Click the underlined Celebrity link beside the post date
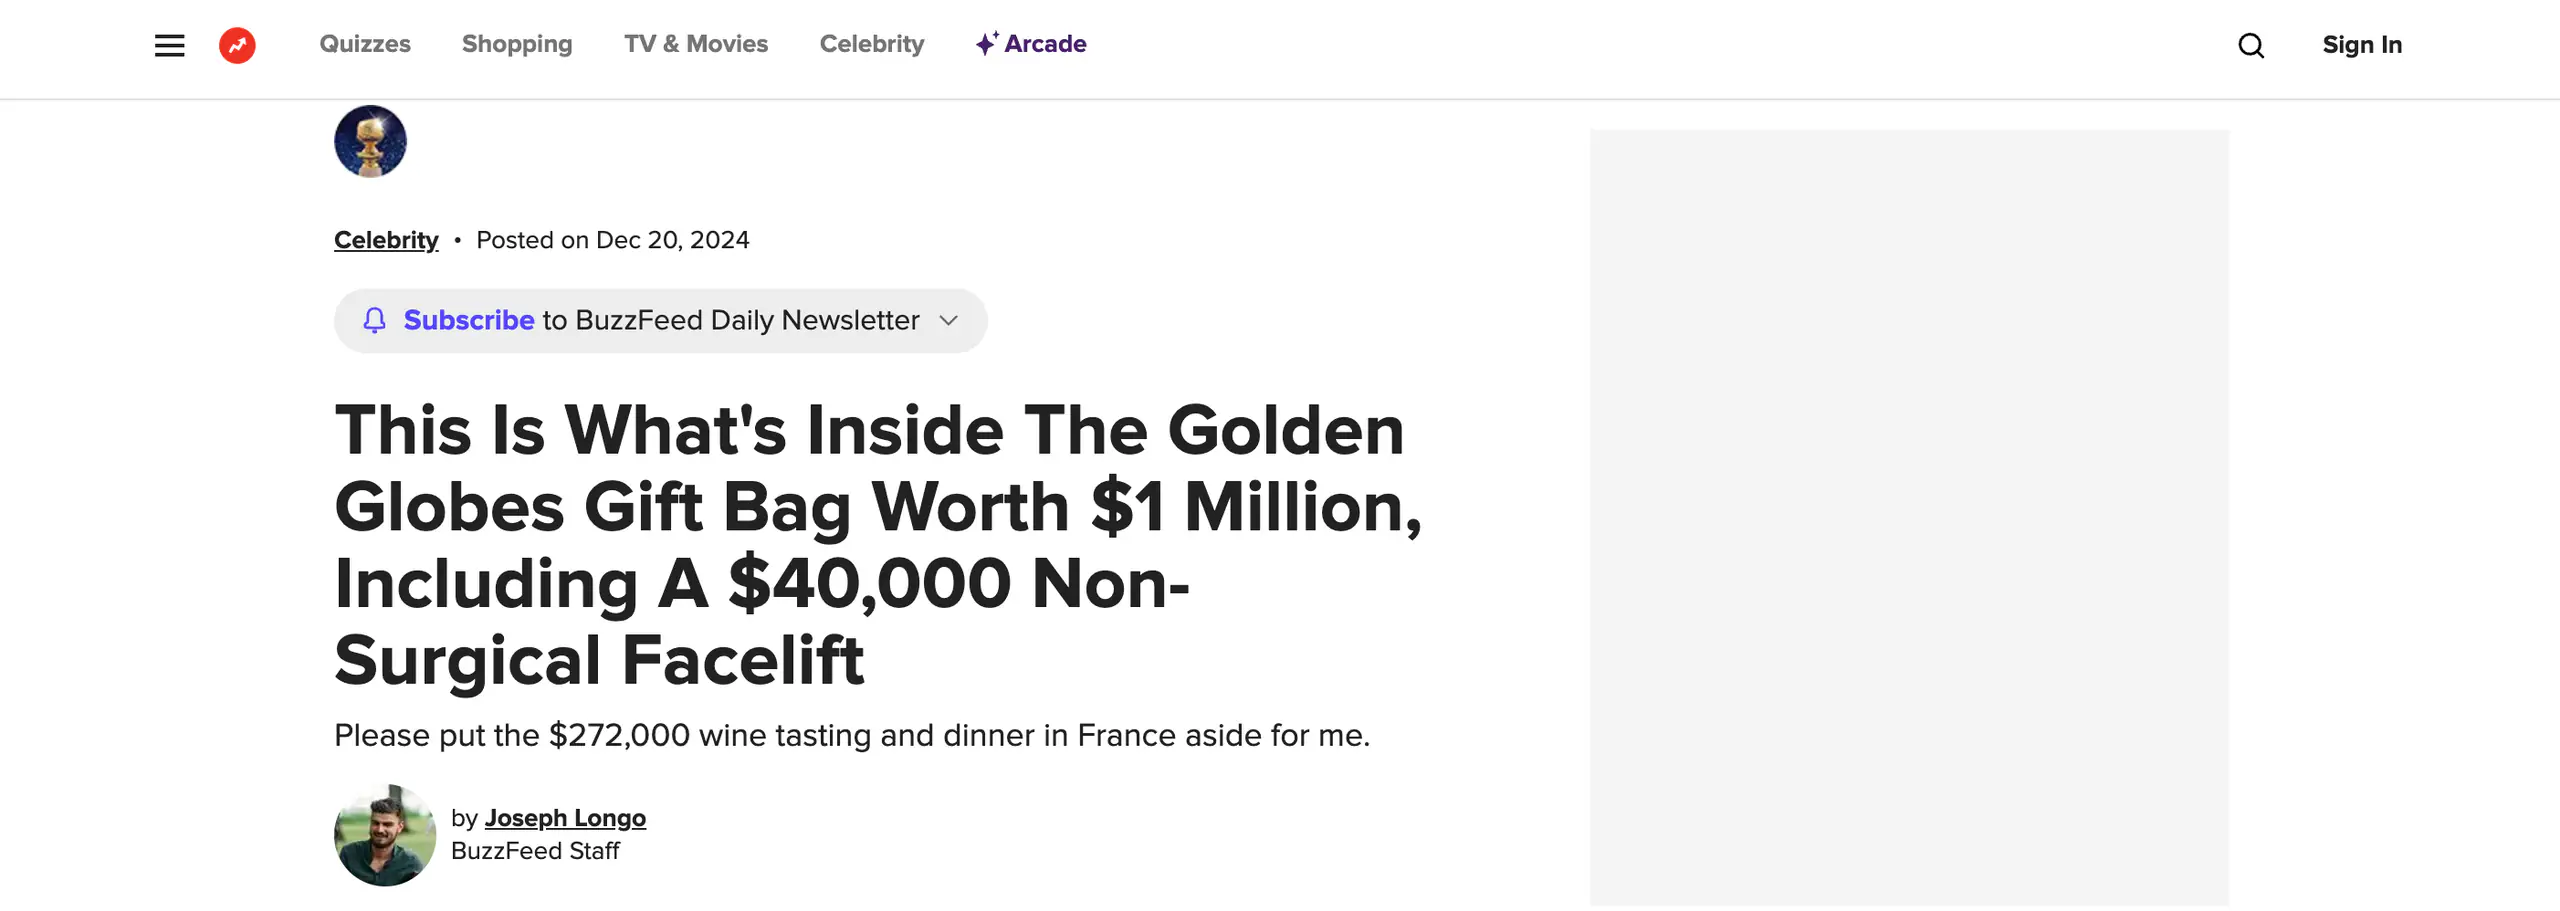Screen dimensions: 2560x911 click(386, 240)
